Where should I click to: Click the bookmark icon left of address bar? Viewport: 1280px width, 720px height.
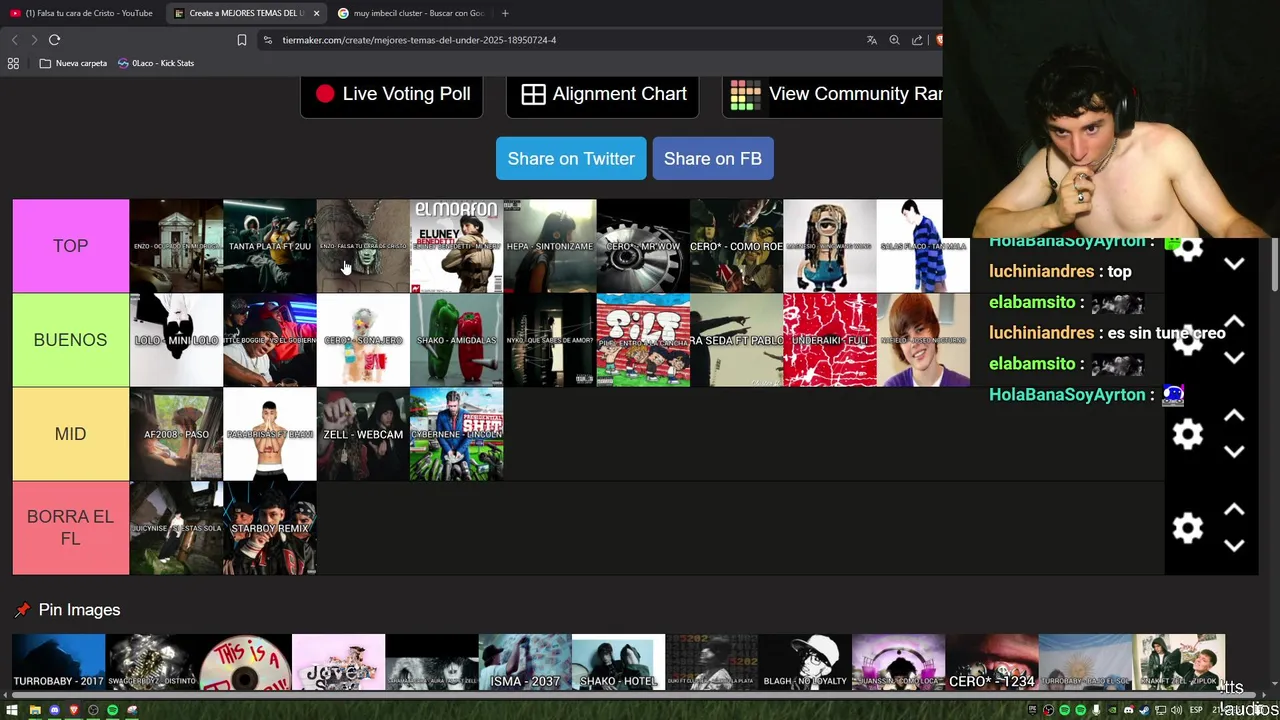click(x=241, y=40)
